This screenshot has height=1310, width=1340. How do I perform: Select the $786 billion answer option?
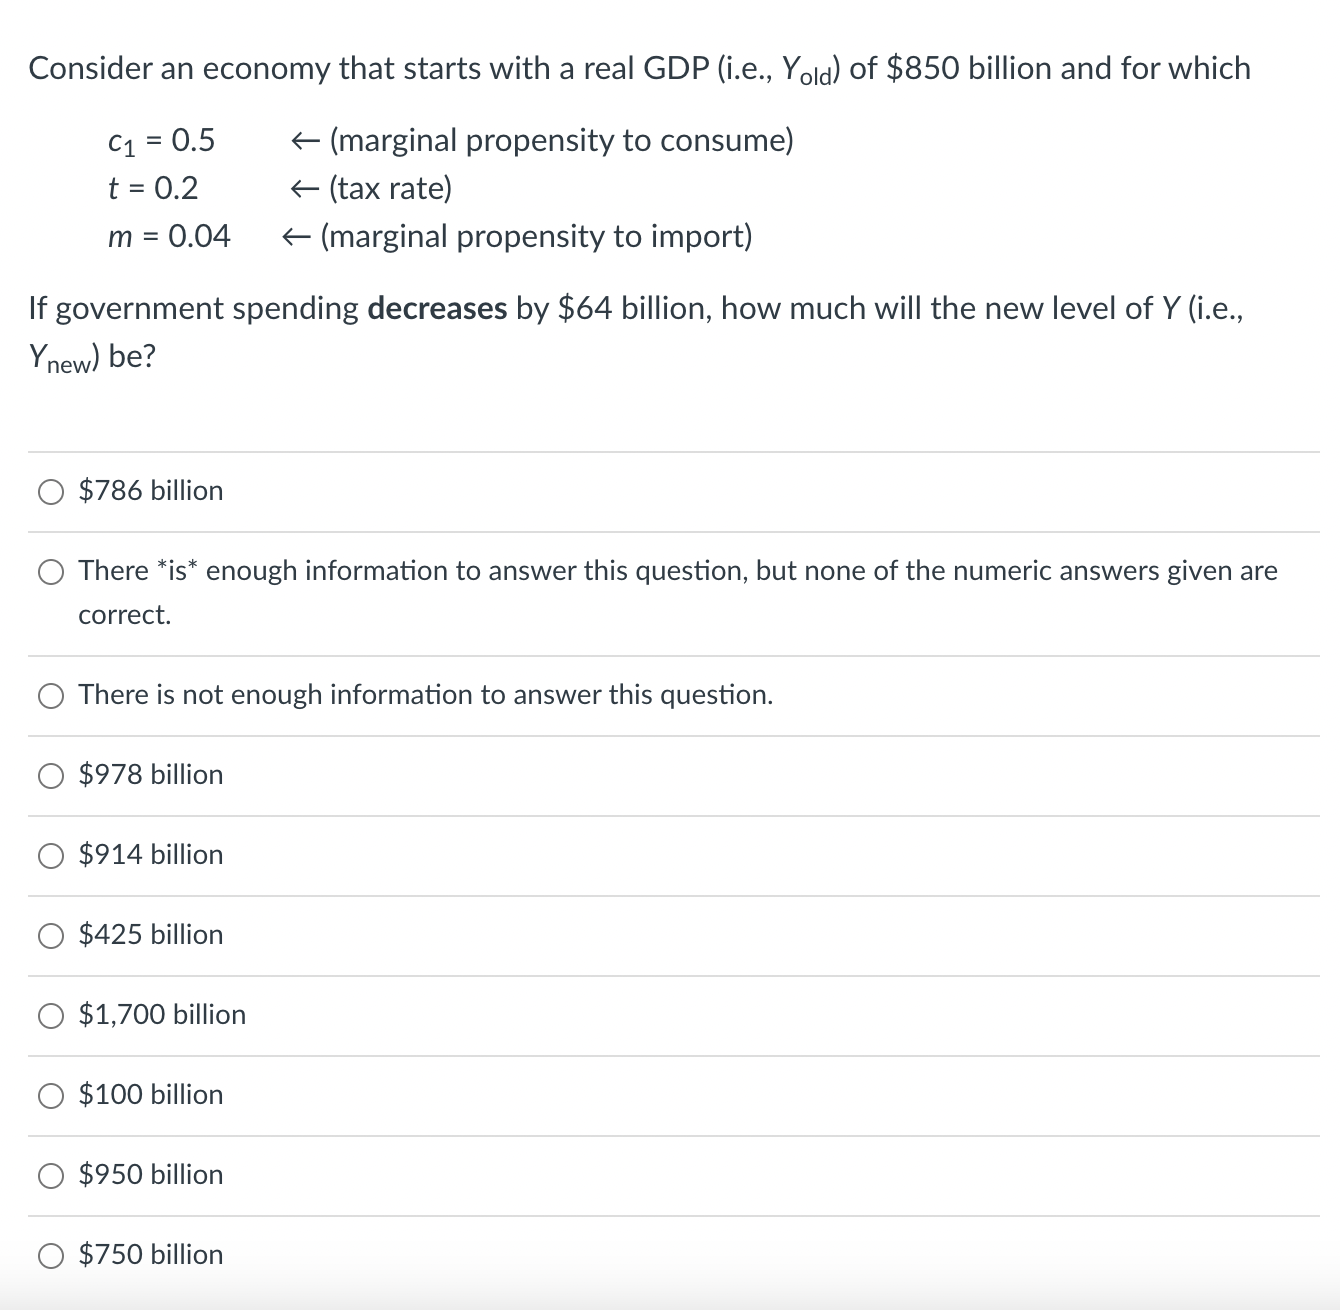click(50, 491)
